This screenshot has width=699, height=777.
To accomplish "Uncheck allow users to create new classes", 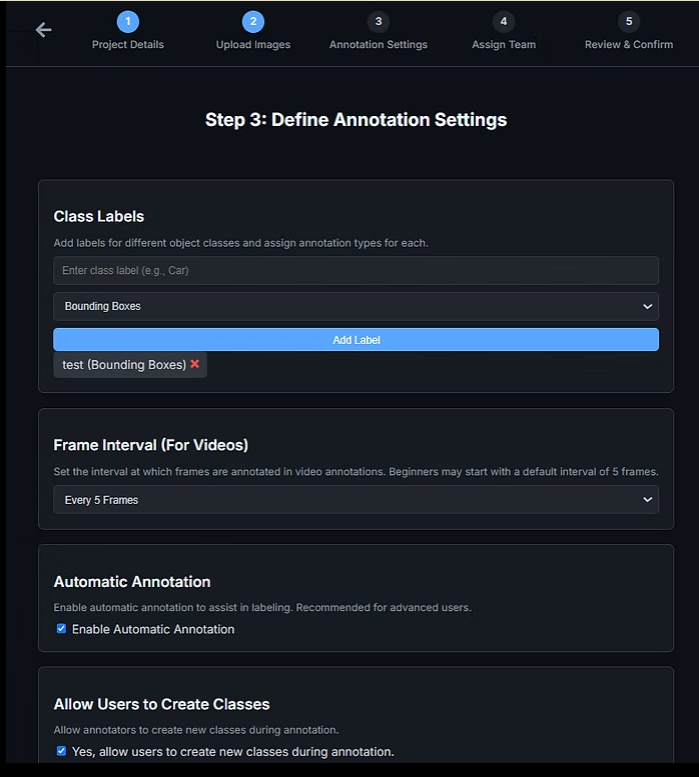I will click(61, 751).
